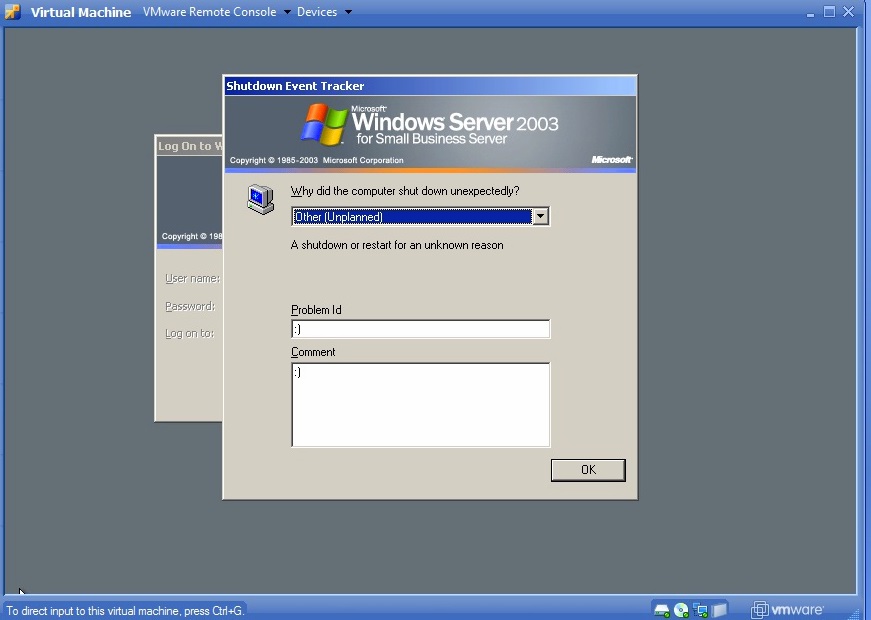
Task: Click inside the Comment text area
Action: click(x=421, y=404)
